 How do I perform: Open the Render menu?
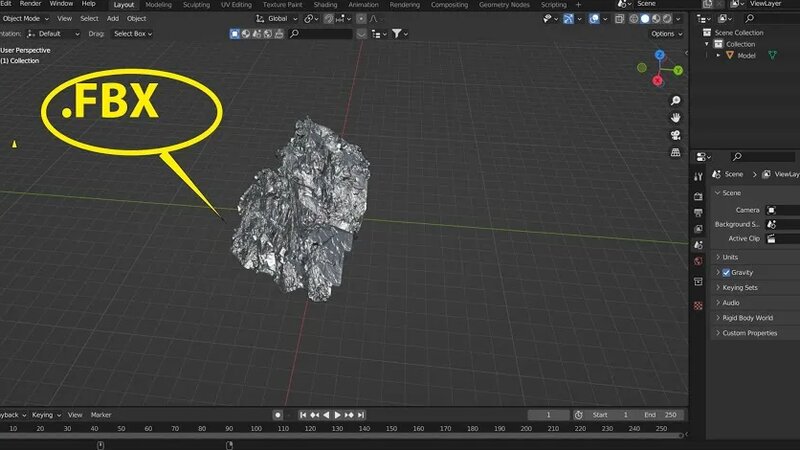(x=30, y=4)
